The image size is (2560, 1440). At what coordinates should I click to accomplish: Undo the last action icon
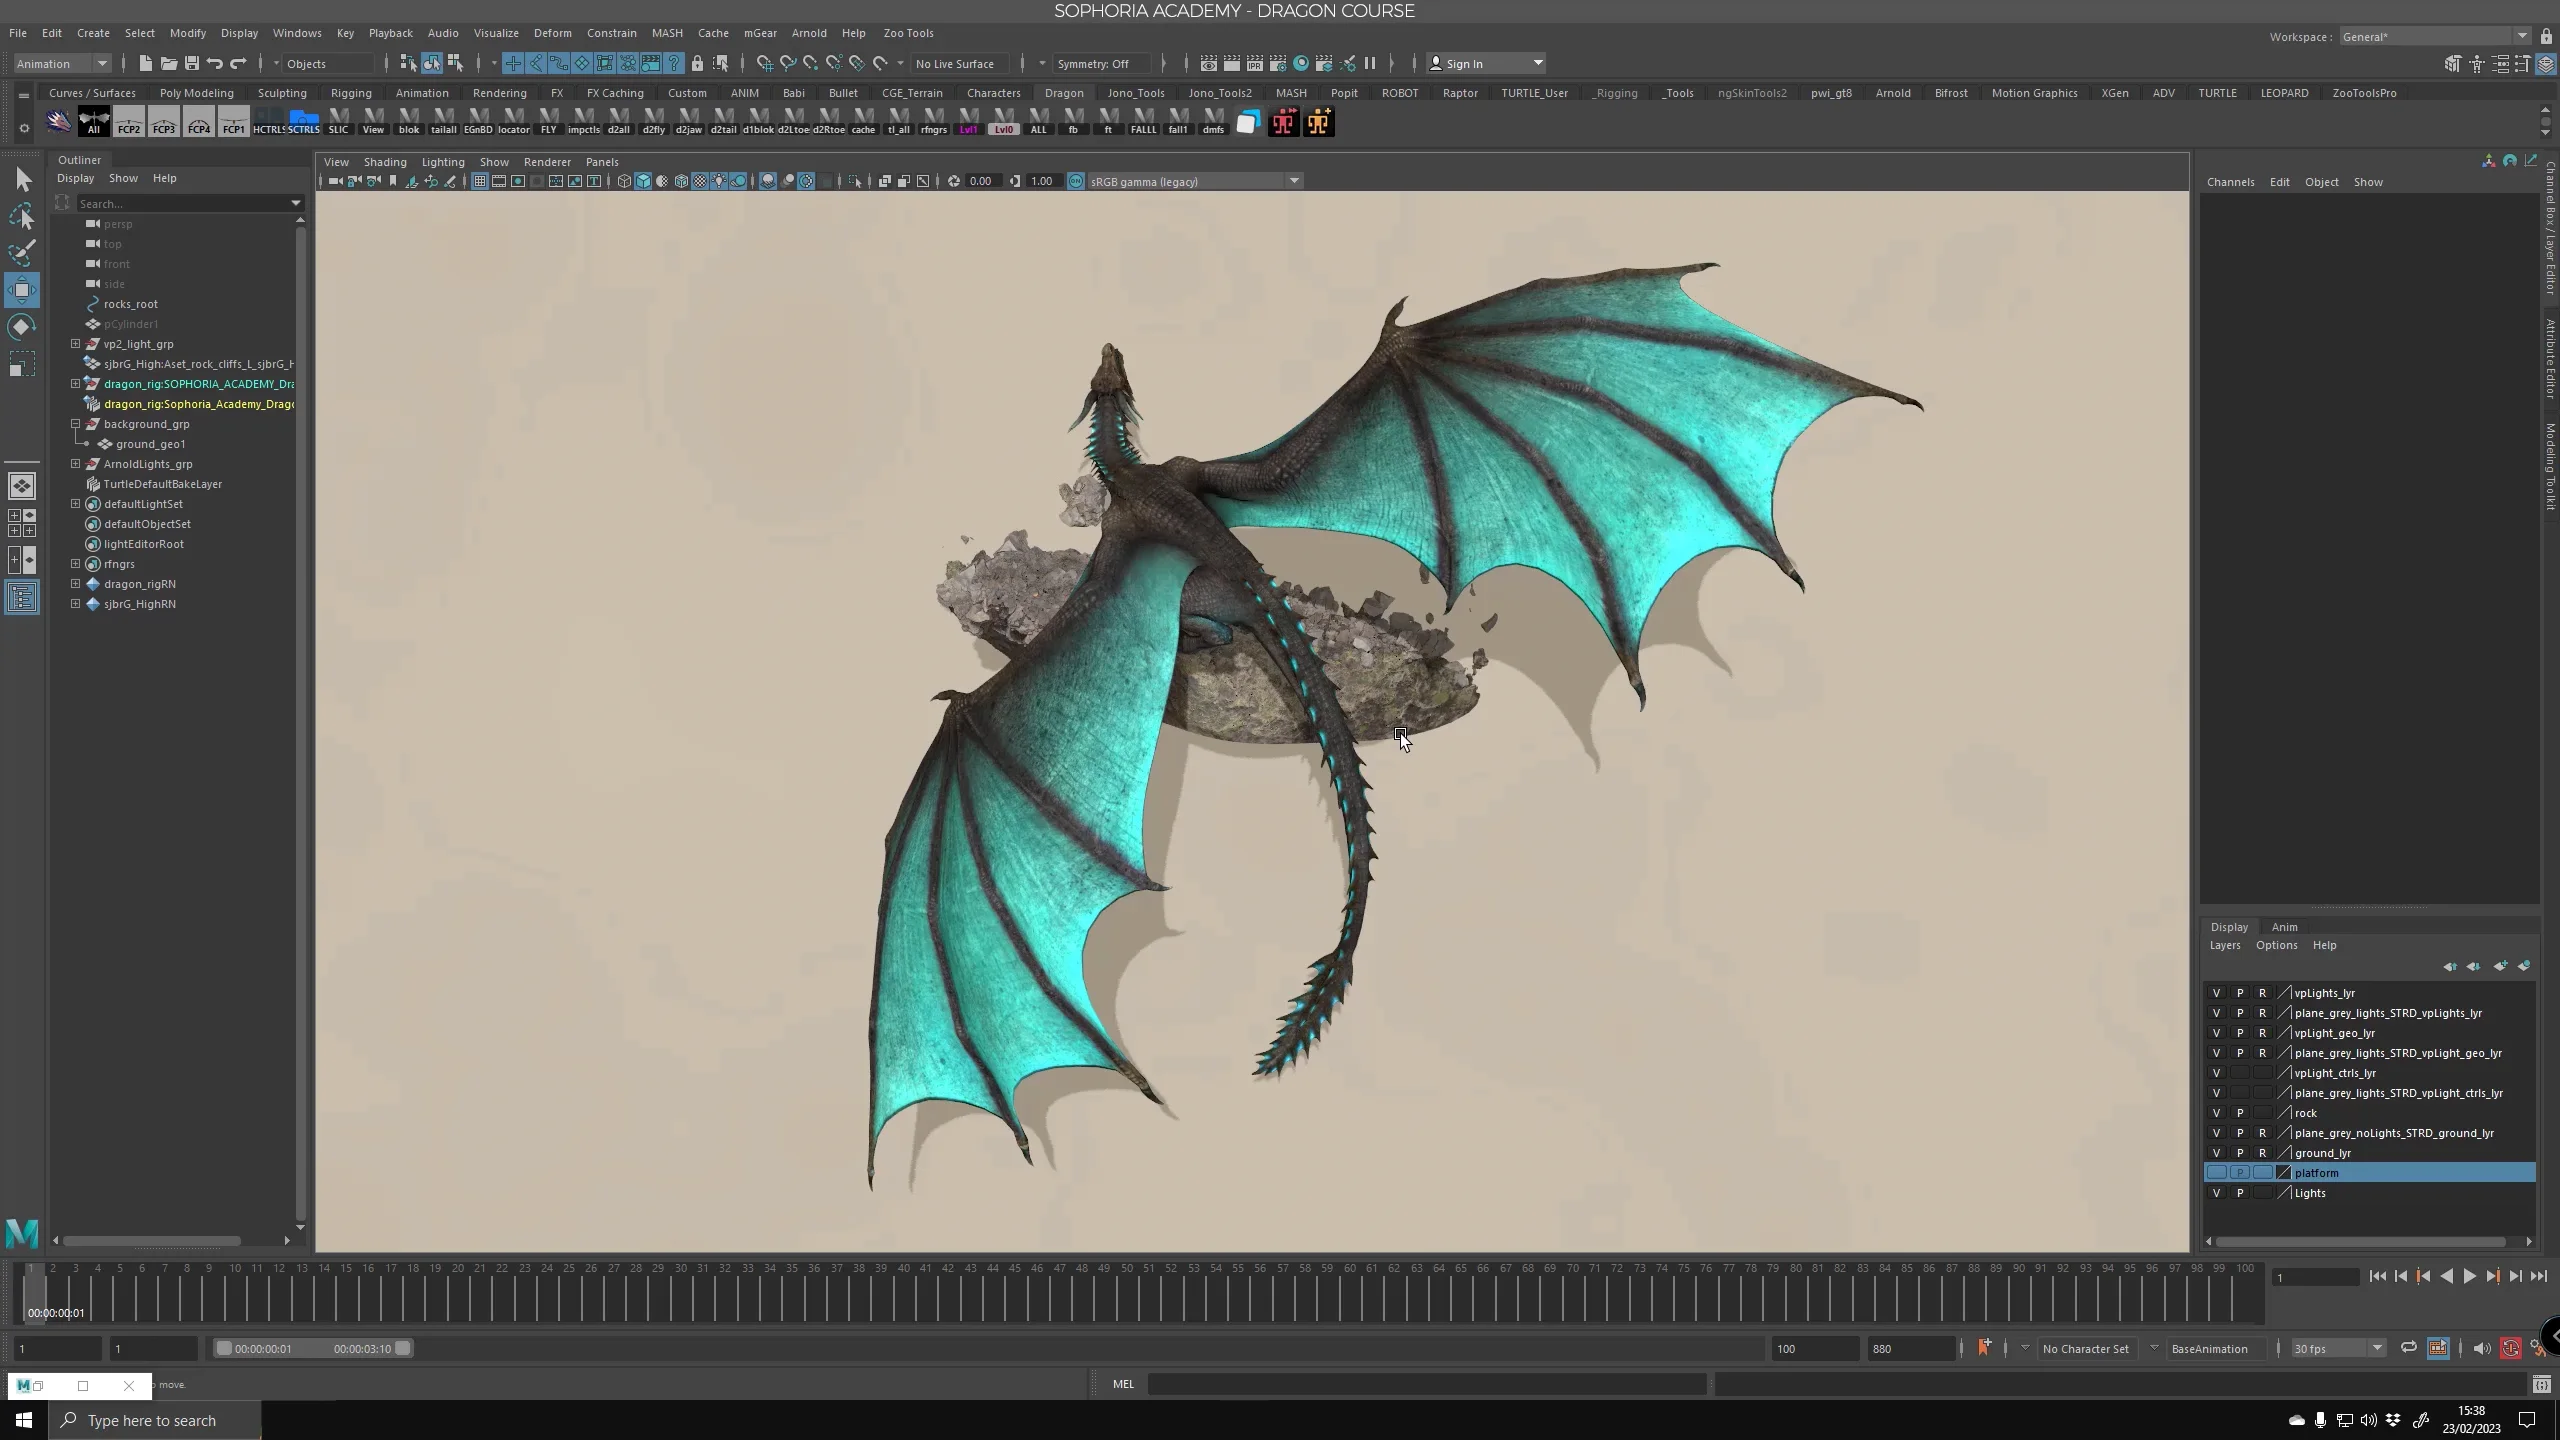215,63
